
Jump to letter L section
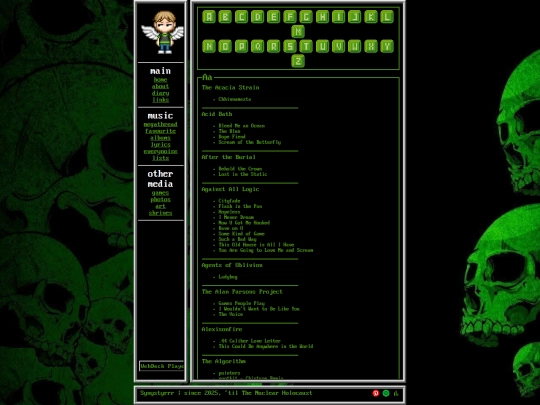tap(387, 17)
